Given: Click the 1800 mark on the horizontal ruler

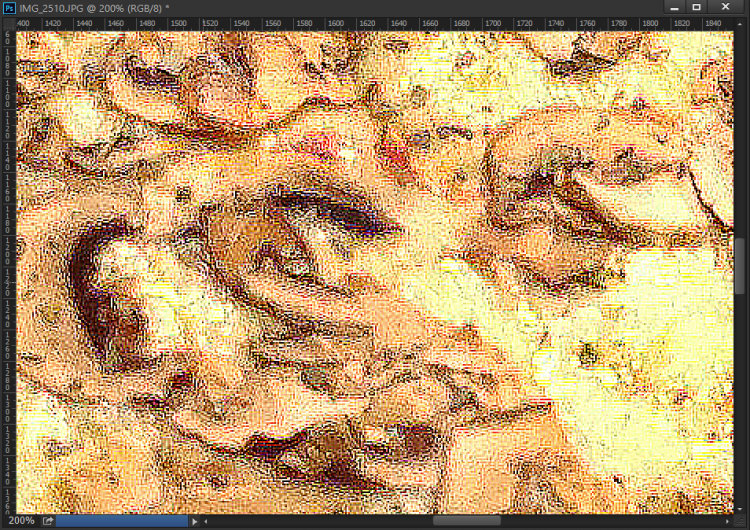Looking at the screenshot, I should pyautogui.click(x=650, y=23).
